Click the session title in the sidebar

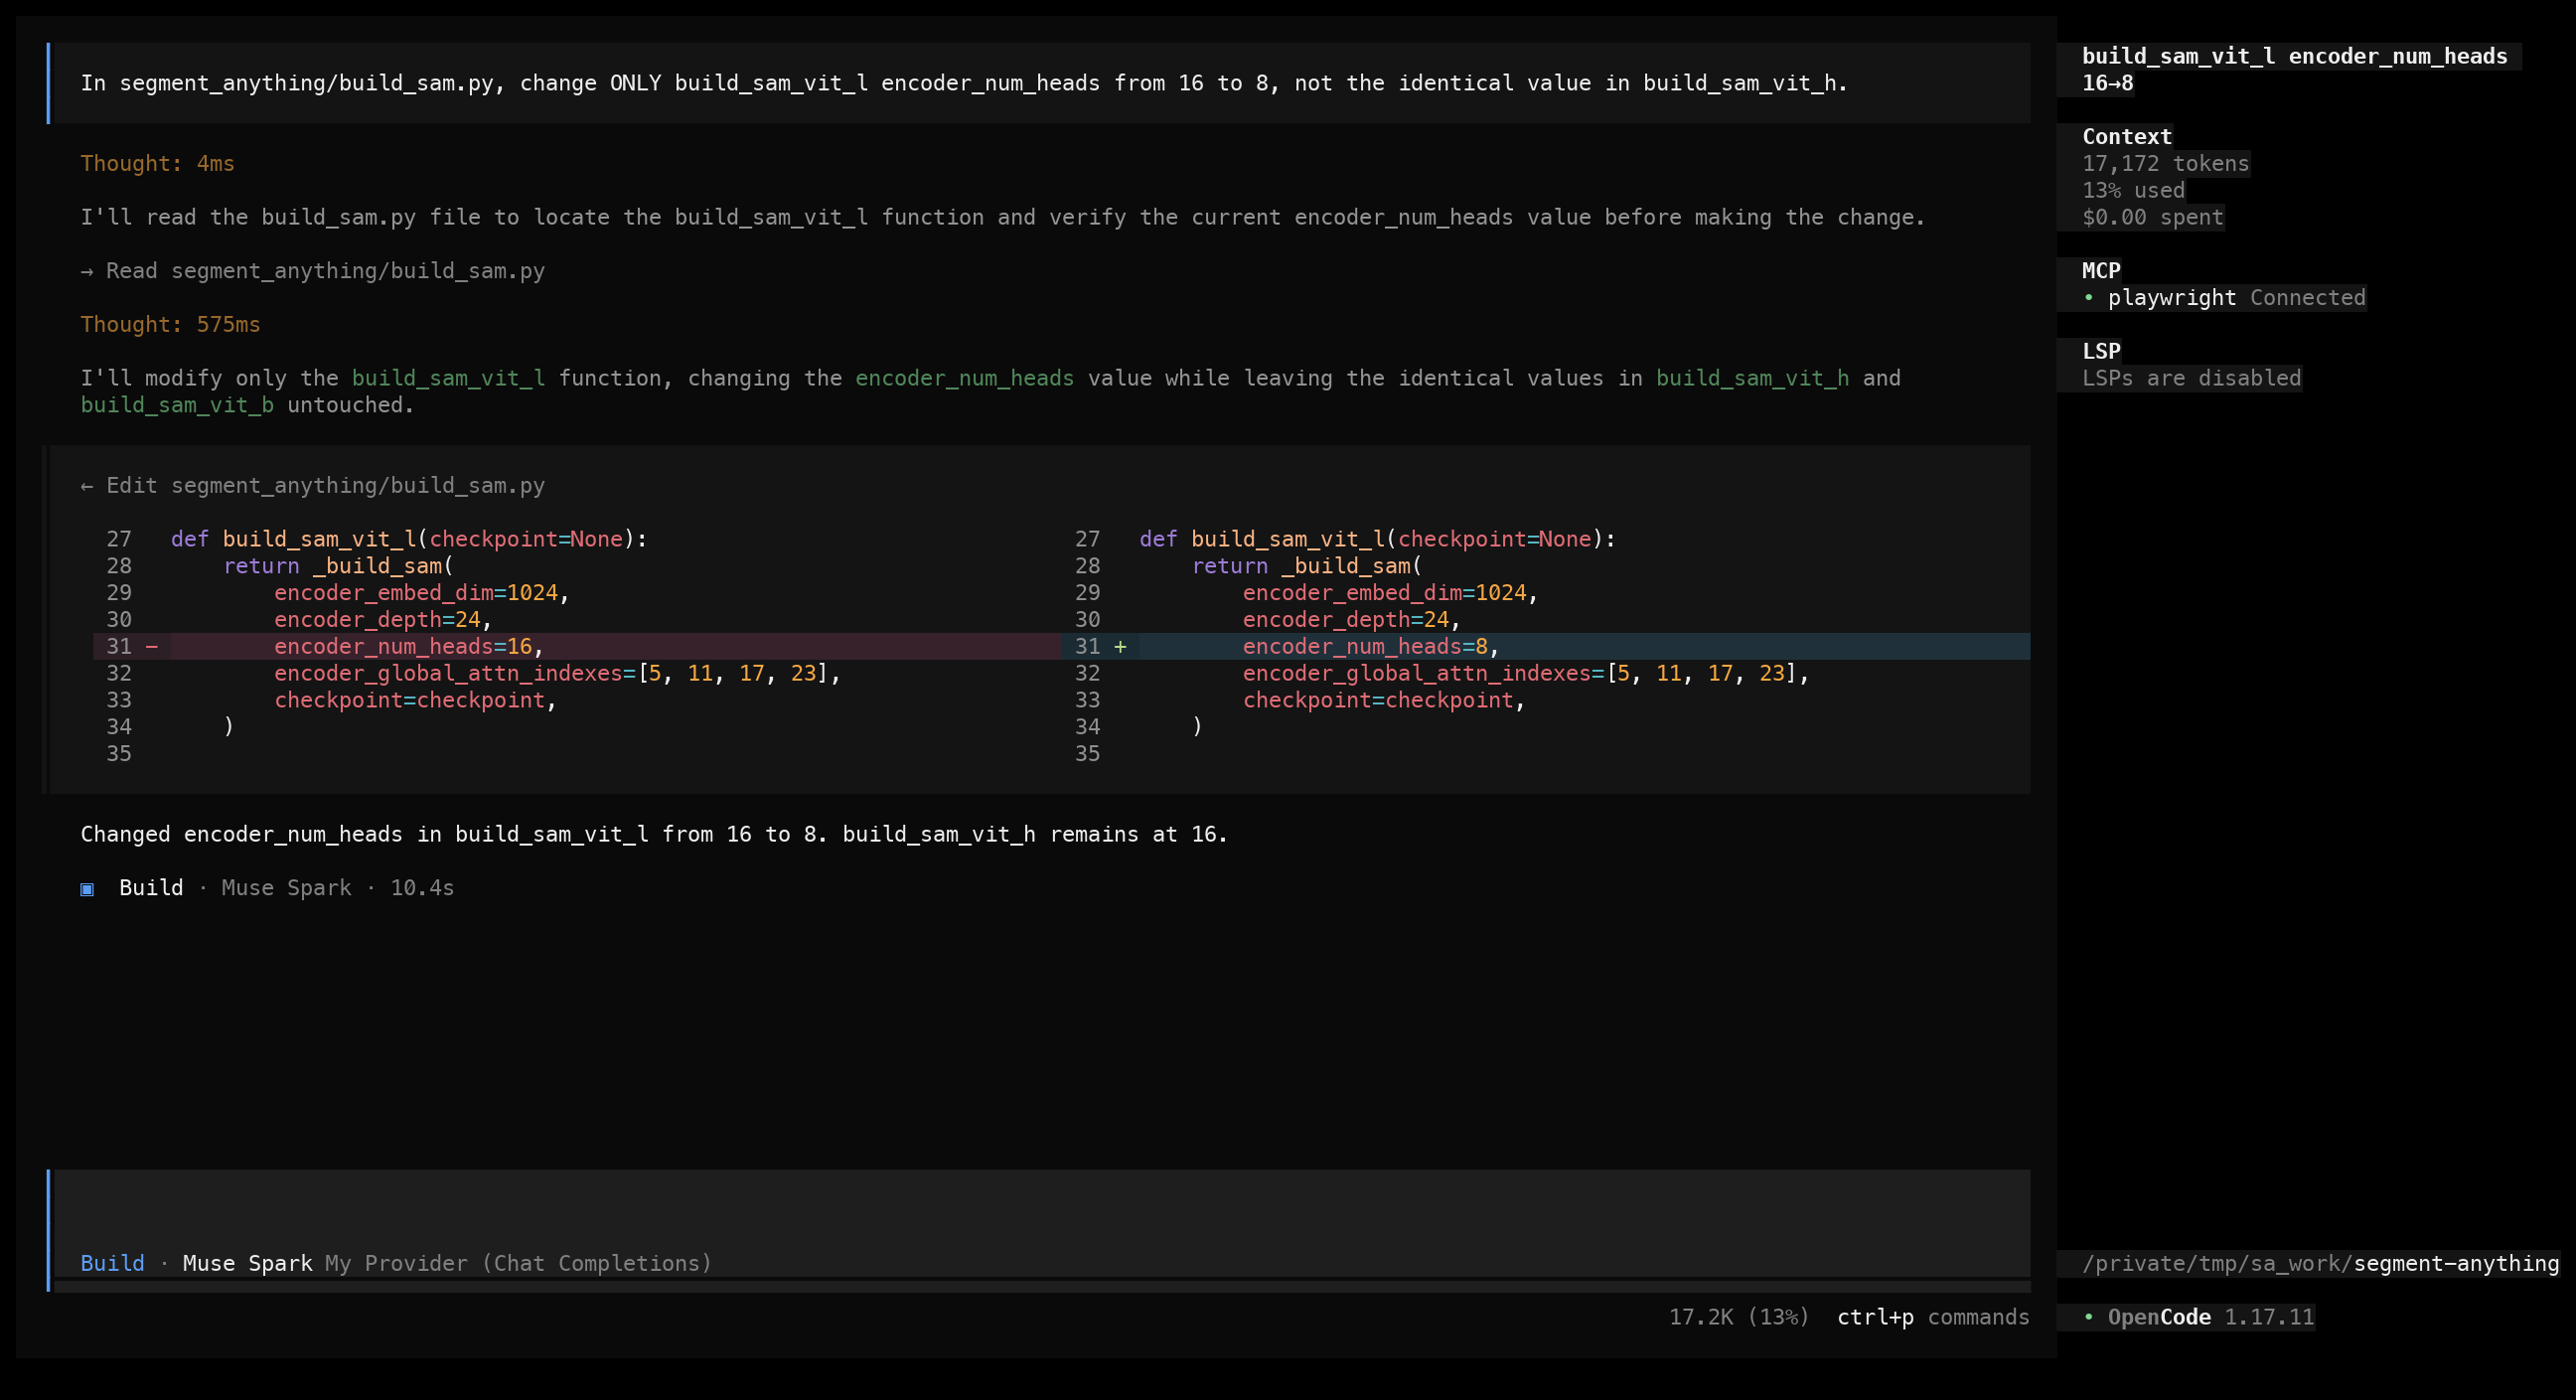point(2294,69)
